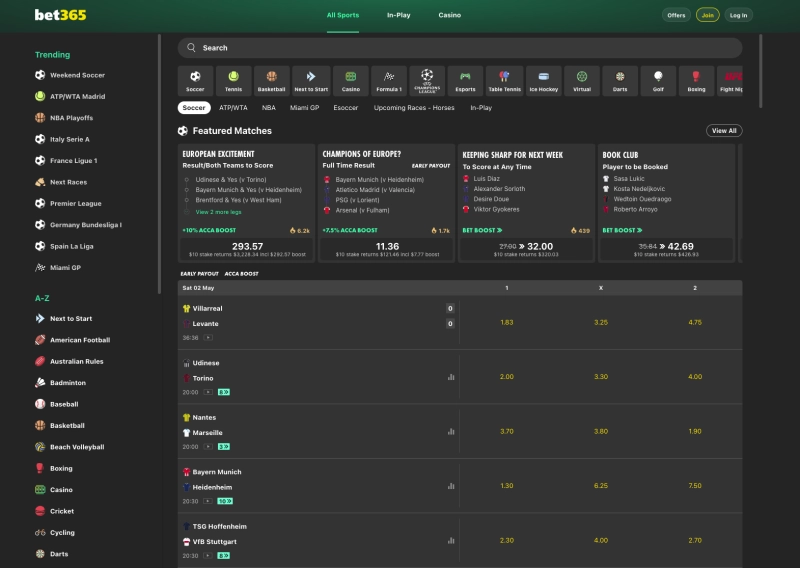
Task: Click the search magnifier icon
Action: pyautogui.click(x=191, y=47)
